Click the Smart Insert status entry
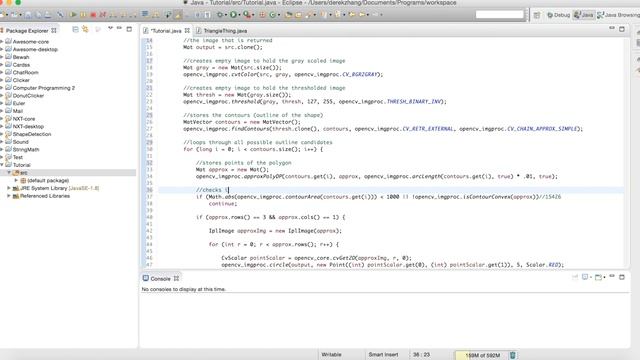Viewport: 640px width, 360px height. pyautogui.click(x=383, y=355)
